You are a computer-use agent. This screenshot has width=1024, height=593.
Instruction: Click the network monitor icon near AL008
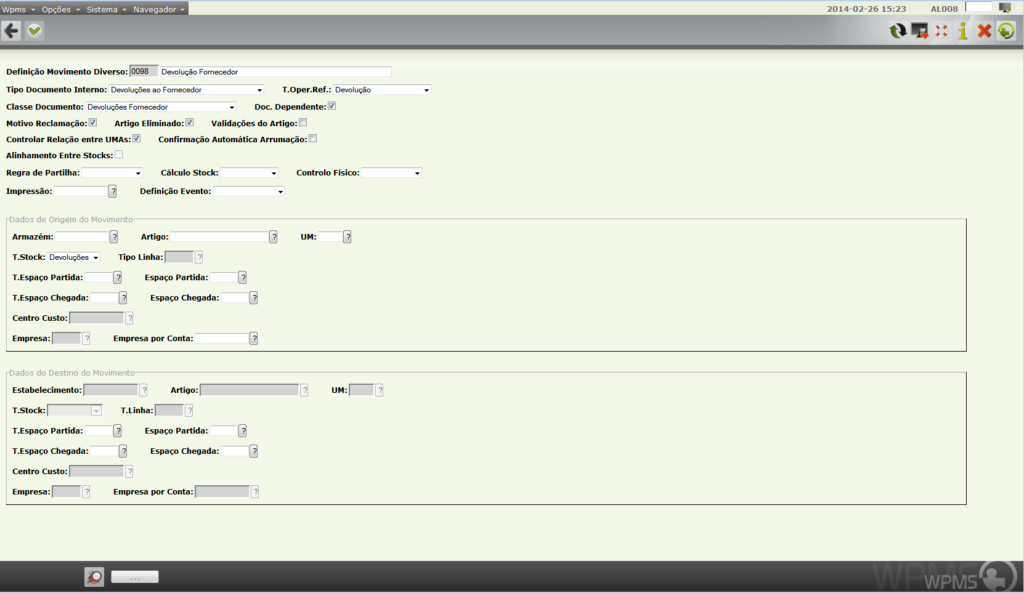click(1005, 8)
